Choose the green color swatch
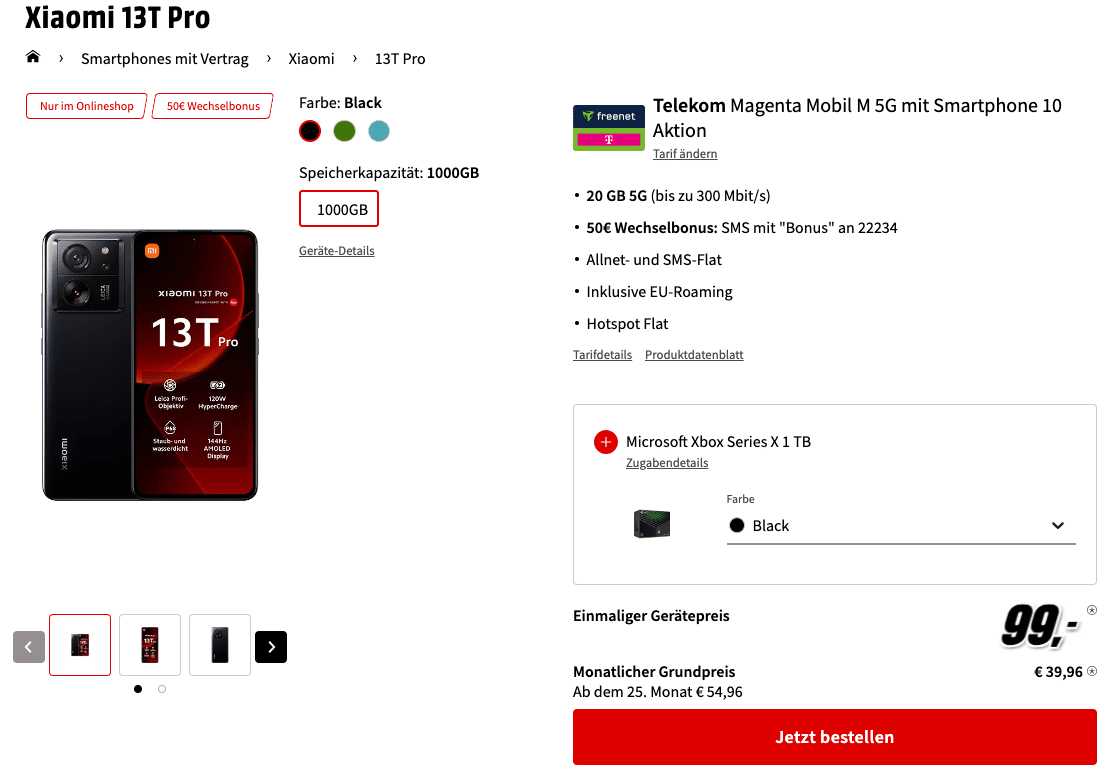Screen dimensions: 1111x774 tap(344, 131)
